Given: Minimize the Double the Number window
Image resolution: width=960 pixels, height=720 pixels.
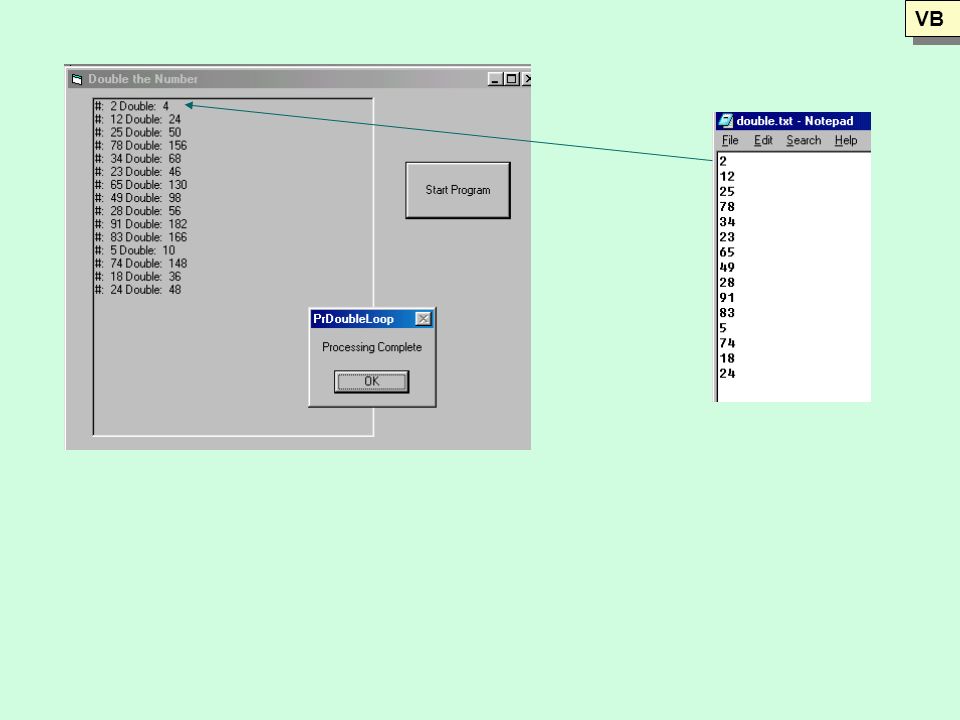Looking at the screenshot, I should pyautogui.click(x=495, y=79).
